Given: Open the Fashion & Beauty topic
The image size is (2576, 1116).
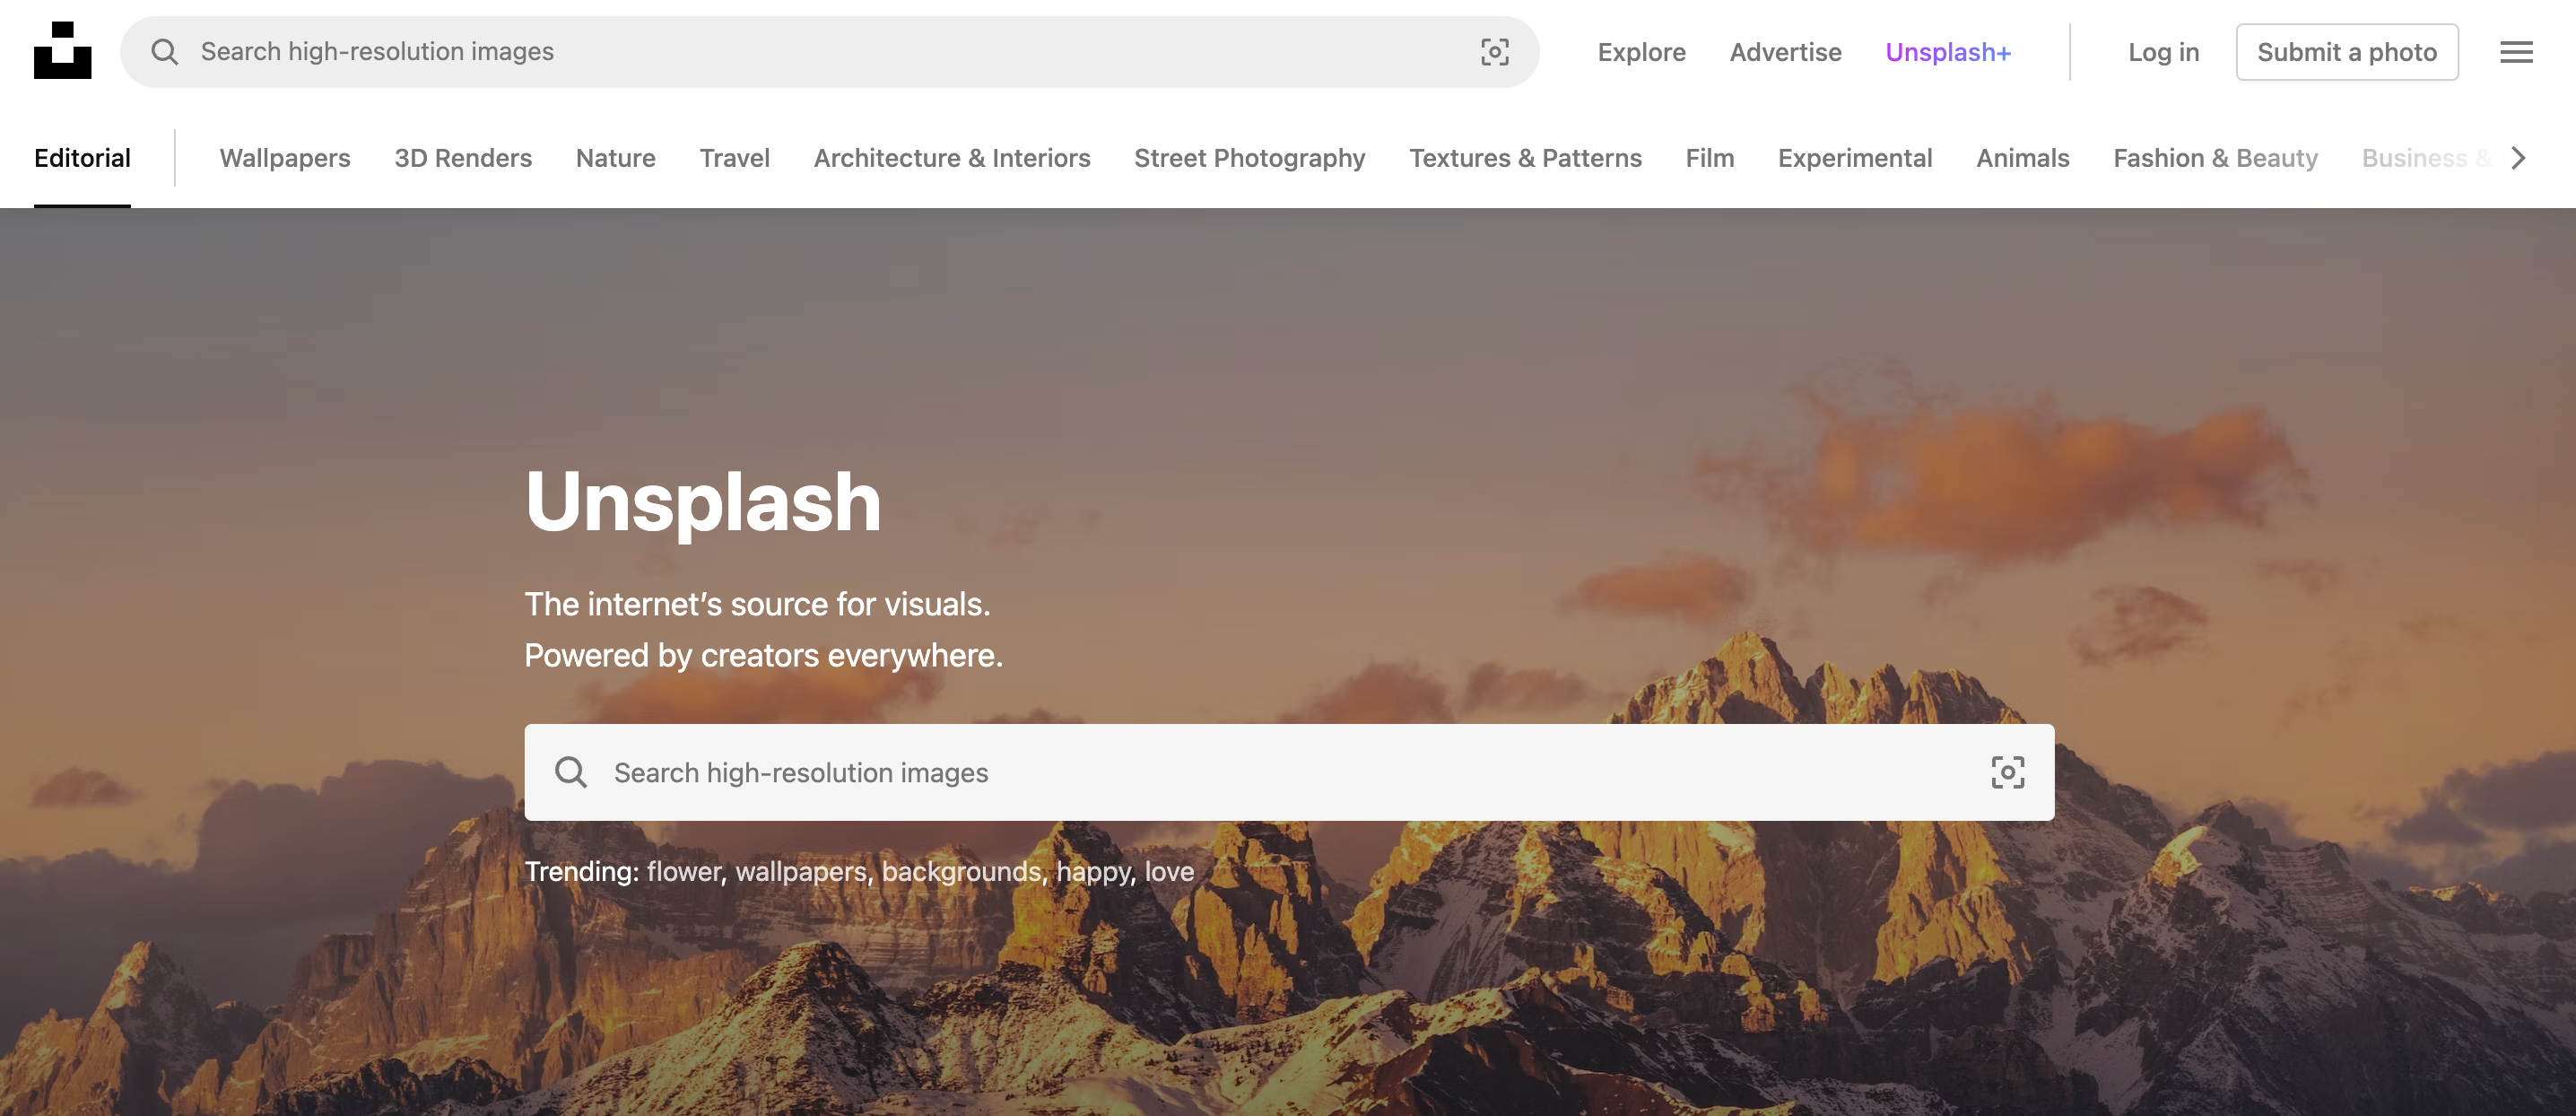Looking at the screenshot, I should tap(2215, 158).
